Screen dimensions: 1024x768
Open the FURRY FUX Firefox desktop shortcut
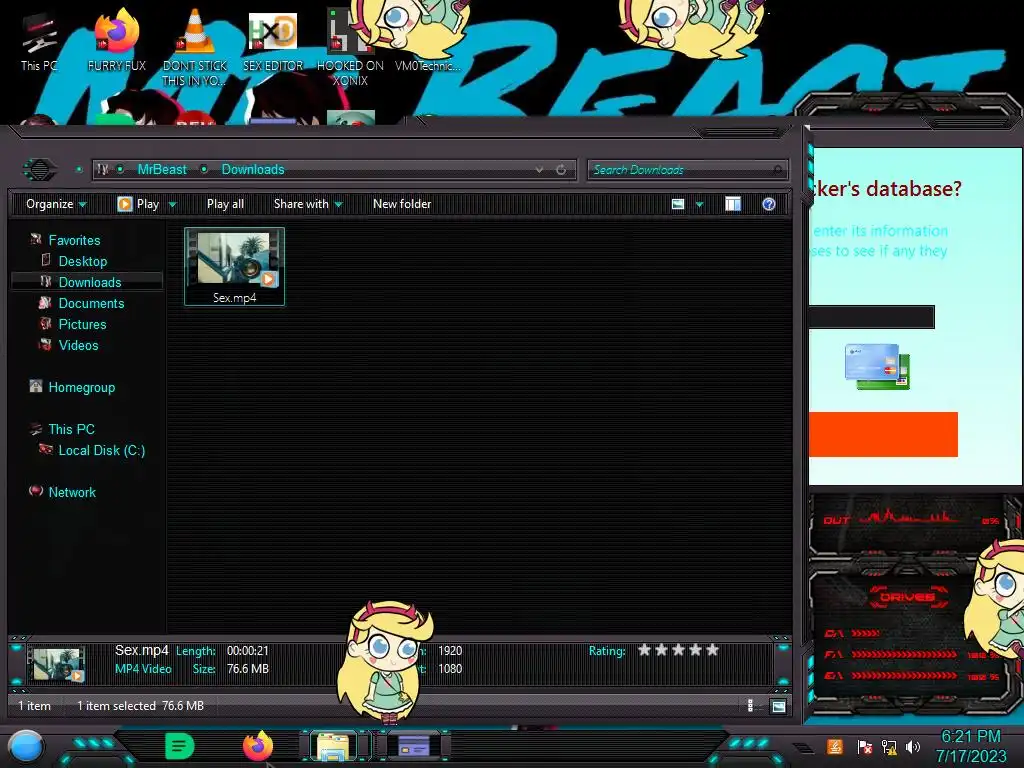116,42
